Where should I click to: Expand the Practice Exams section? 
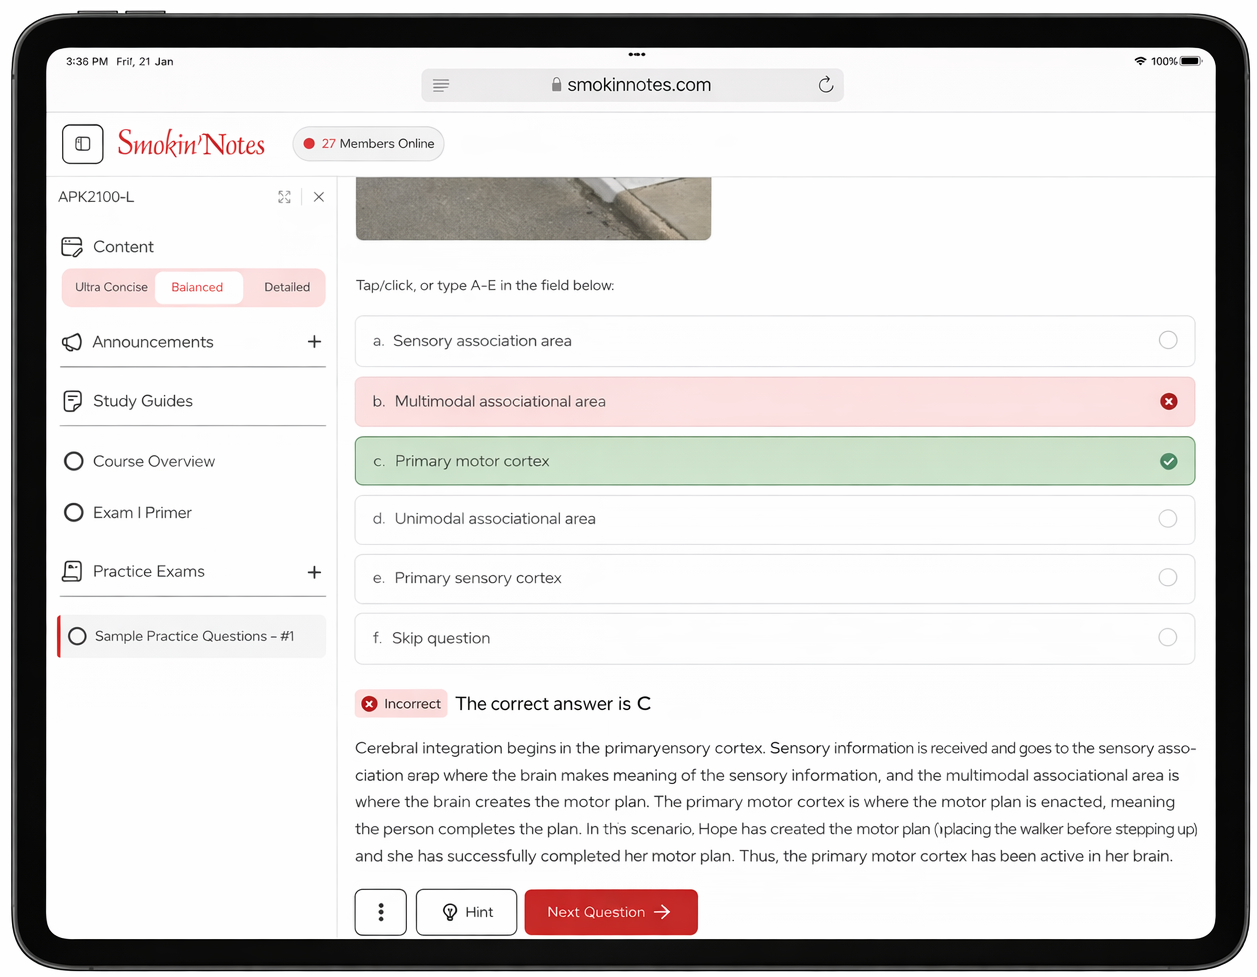click(x=314, y=572)
